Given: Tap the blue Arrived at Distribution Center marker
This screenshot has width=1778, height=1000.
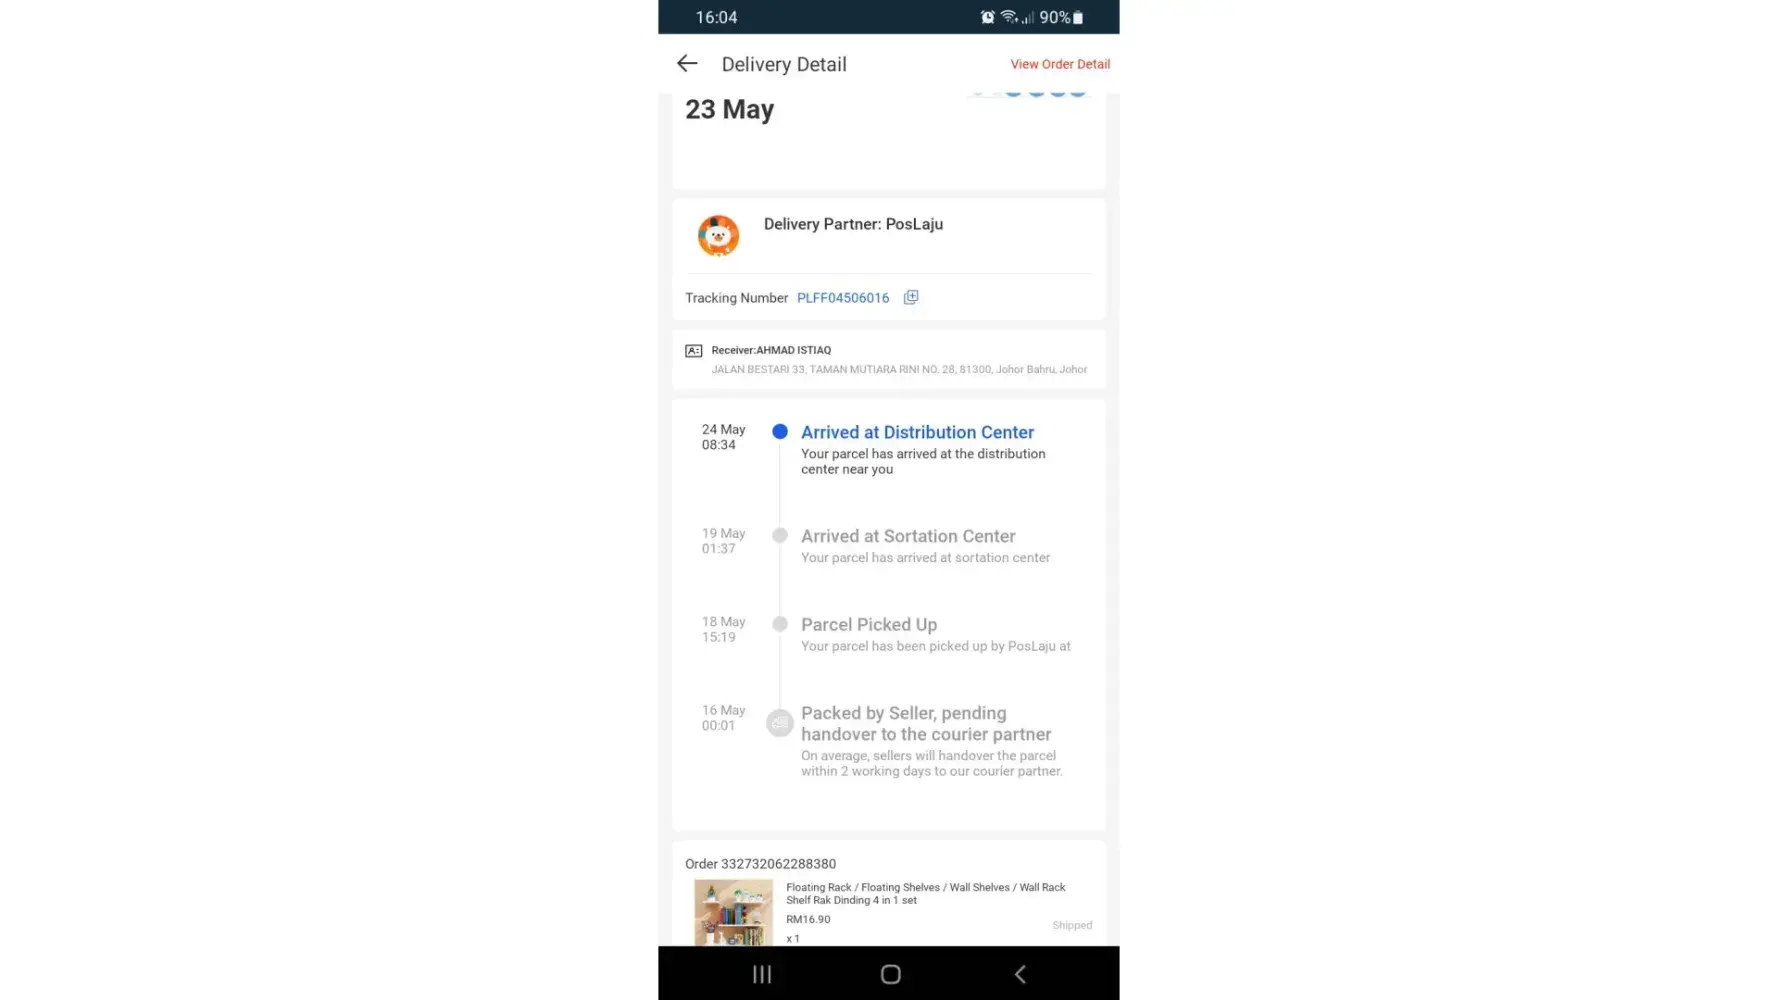Looking at the screenshot, I should (779, 432).
